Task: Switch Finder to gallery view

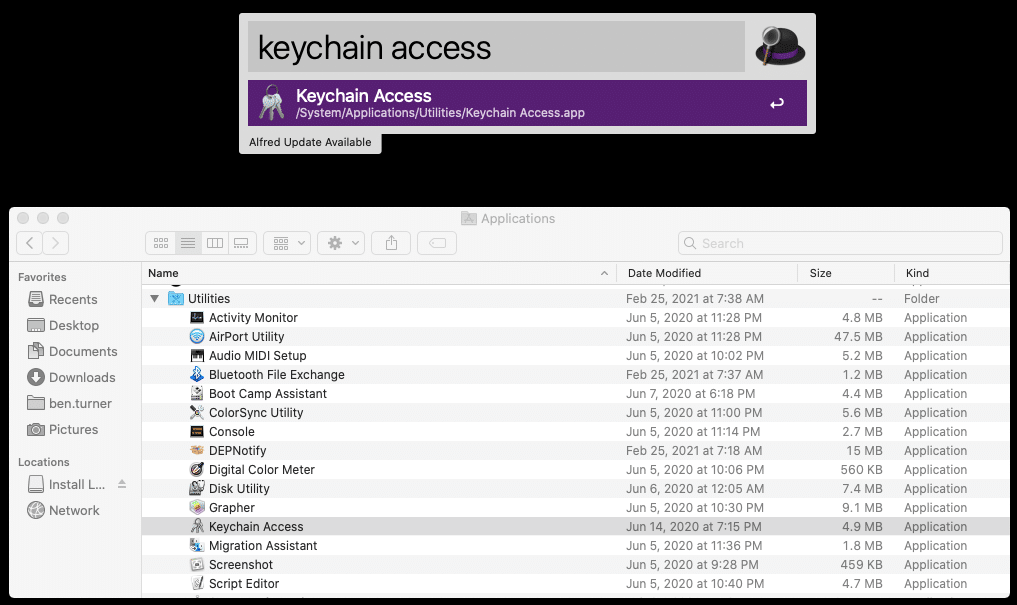Action: point(241,243)
